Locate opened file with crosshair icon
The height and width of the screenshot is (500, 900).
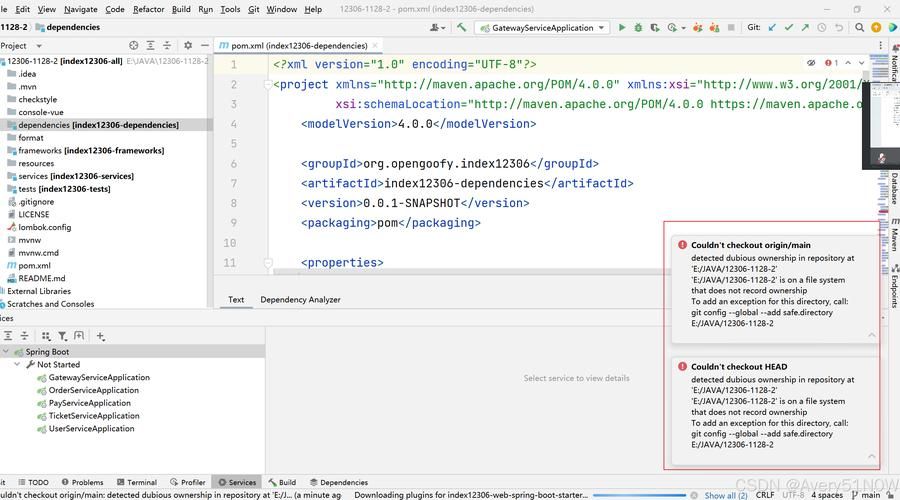(134, 45)
